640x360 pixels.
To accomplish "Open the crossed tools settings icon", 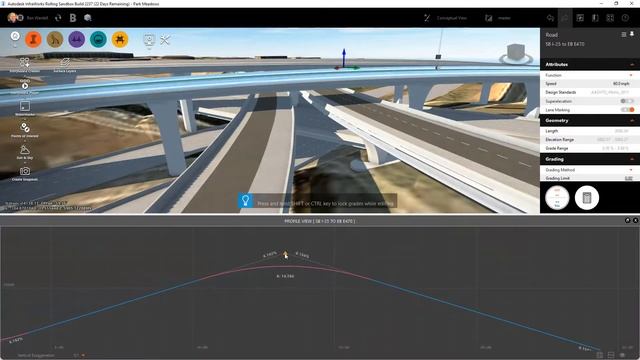I will pos(165,40).
